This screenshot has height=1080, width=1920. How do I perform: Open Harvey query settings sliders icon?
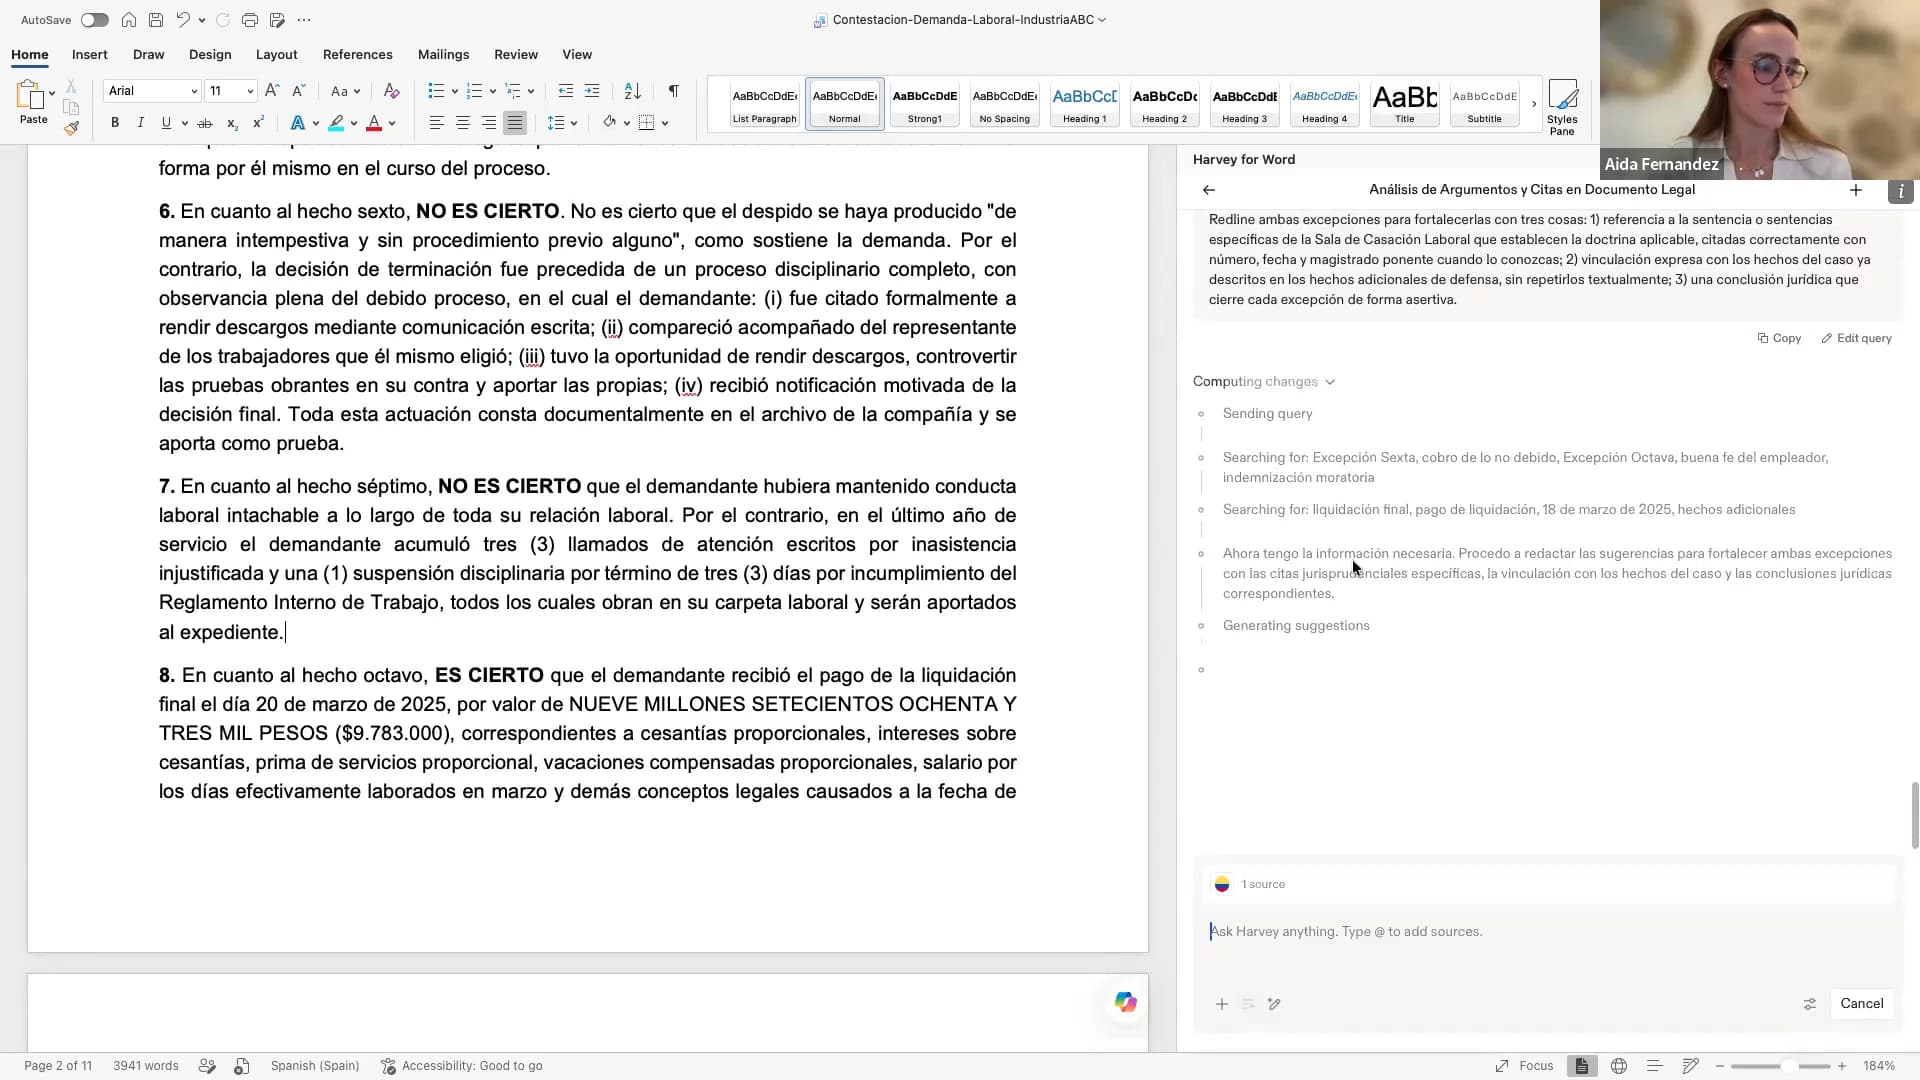coord(1809,1004)
